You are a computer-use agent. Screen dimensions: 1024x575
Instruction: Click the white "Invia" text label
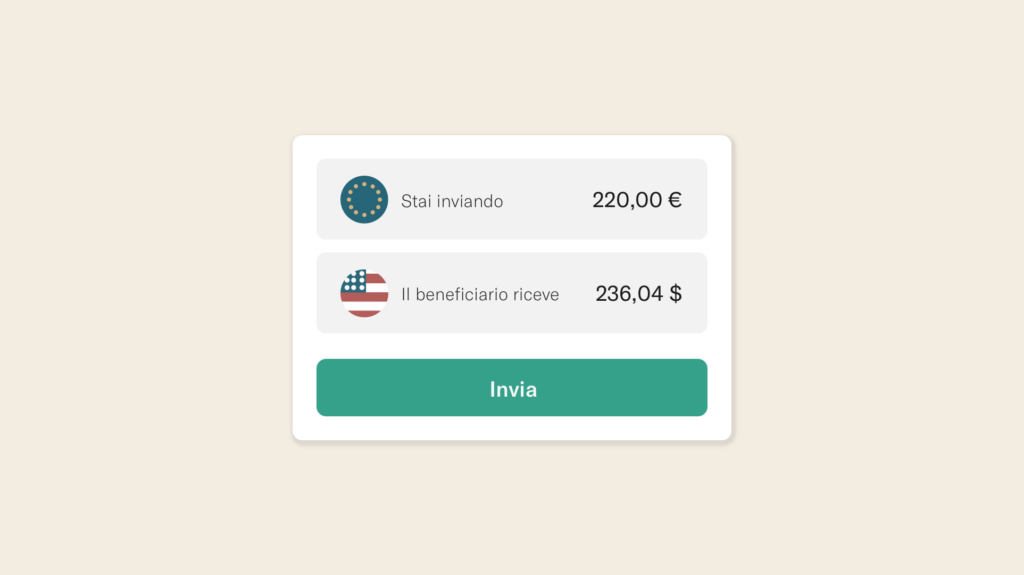pyautogui.click(x=513, y=389)
